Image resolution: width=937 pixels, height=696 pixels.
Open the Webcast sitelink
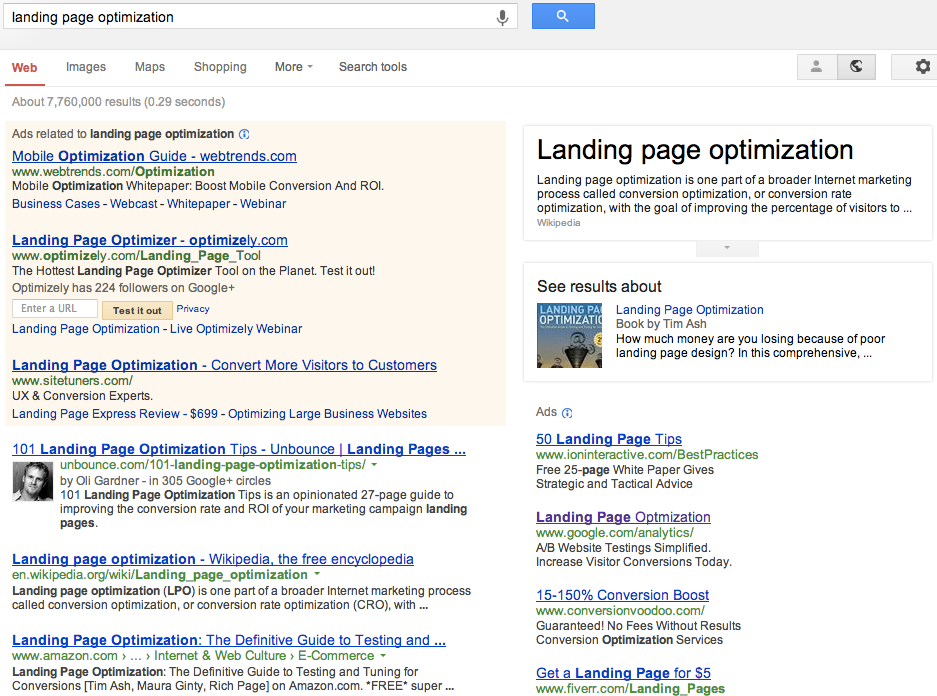click(134, 204)
